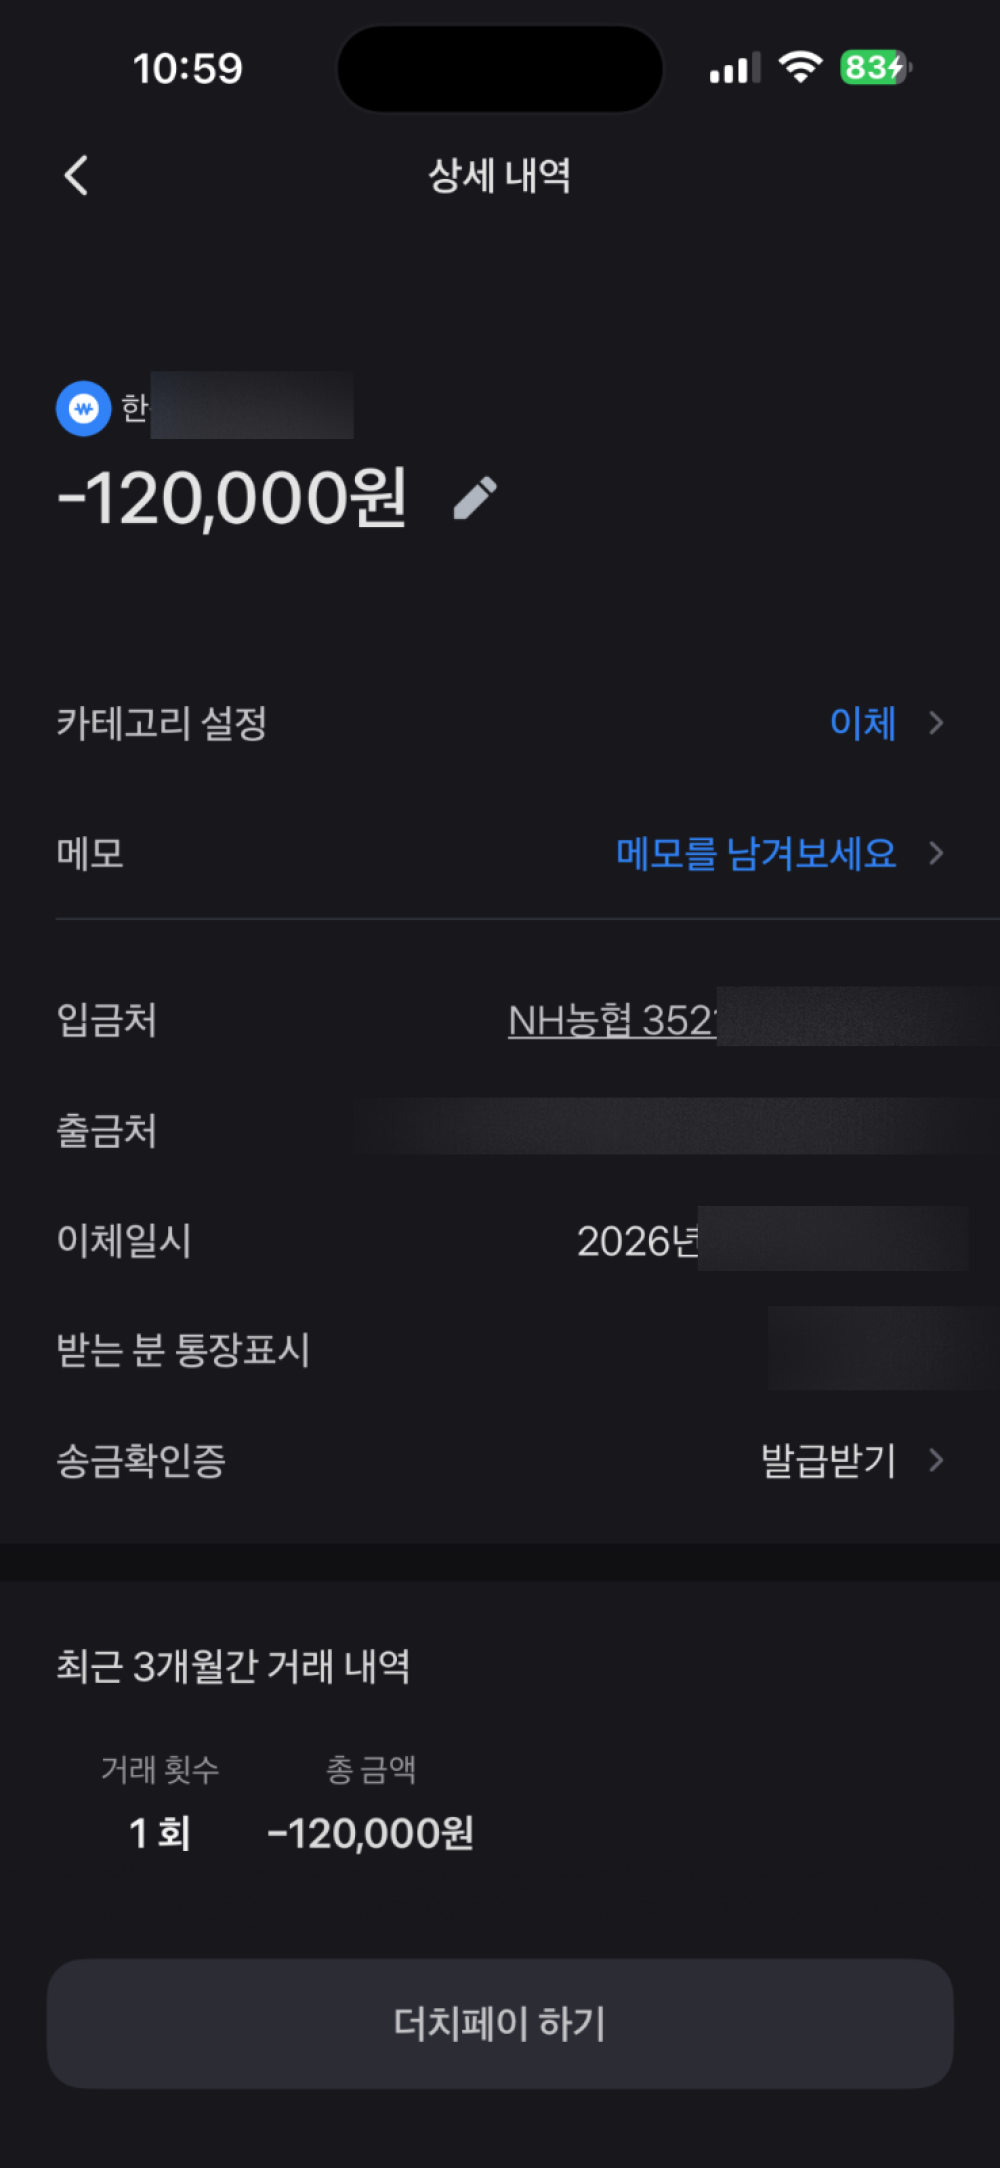The width and height of the screenshot is (1000, 2168).
Task: Tap the Wi-Fi status icon
Action: click(800, 68)
